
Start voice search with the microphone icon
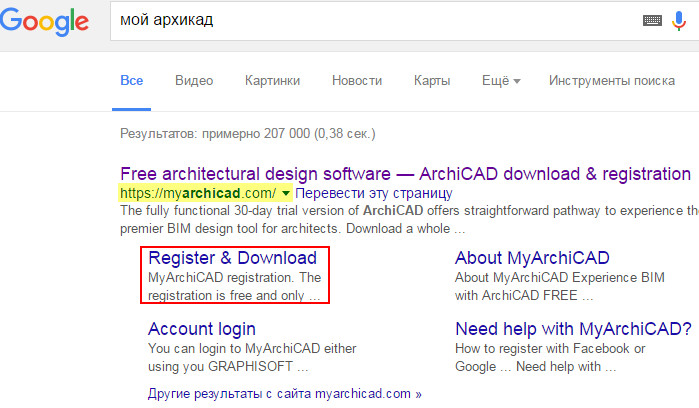click(x=679, y=21)
